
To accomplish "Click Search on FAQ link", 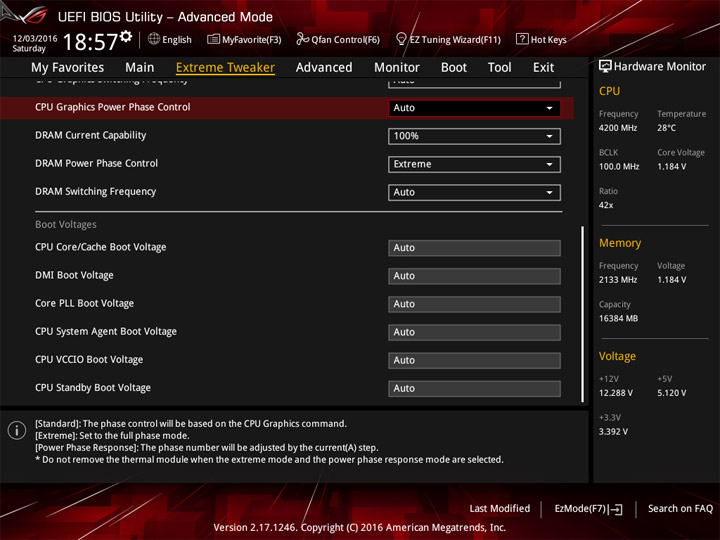I will [681, 508].
